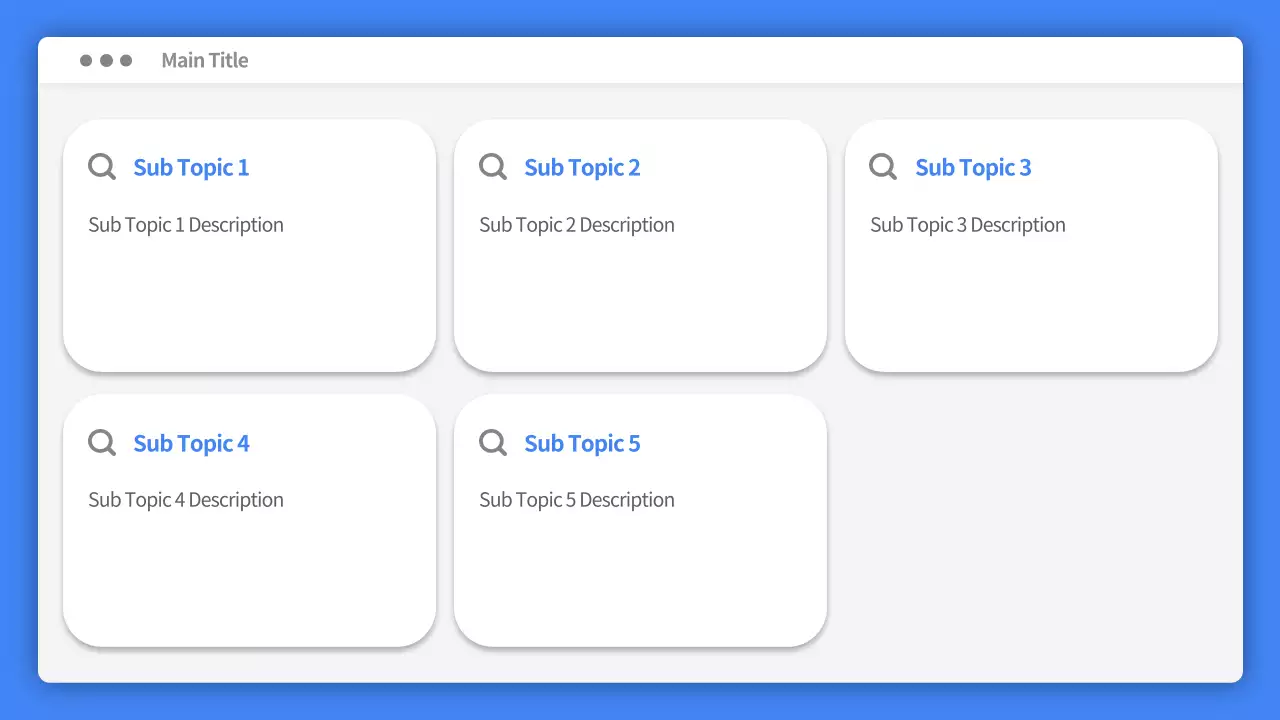
Task: Click the leftmost window dot in title bar
Action: pos(86,61)
